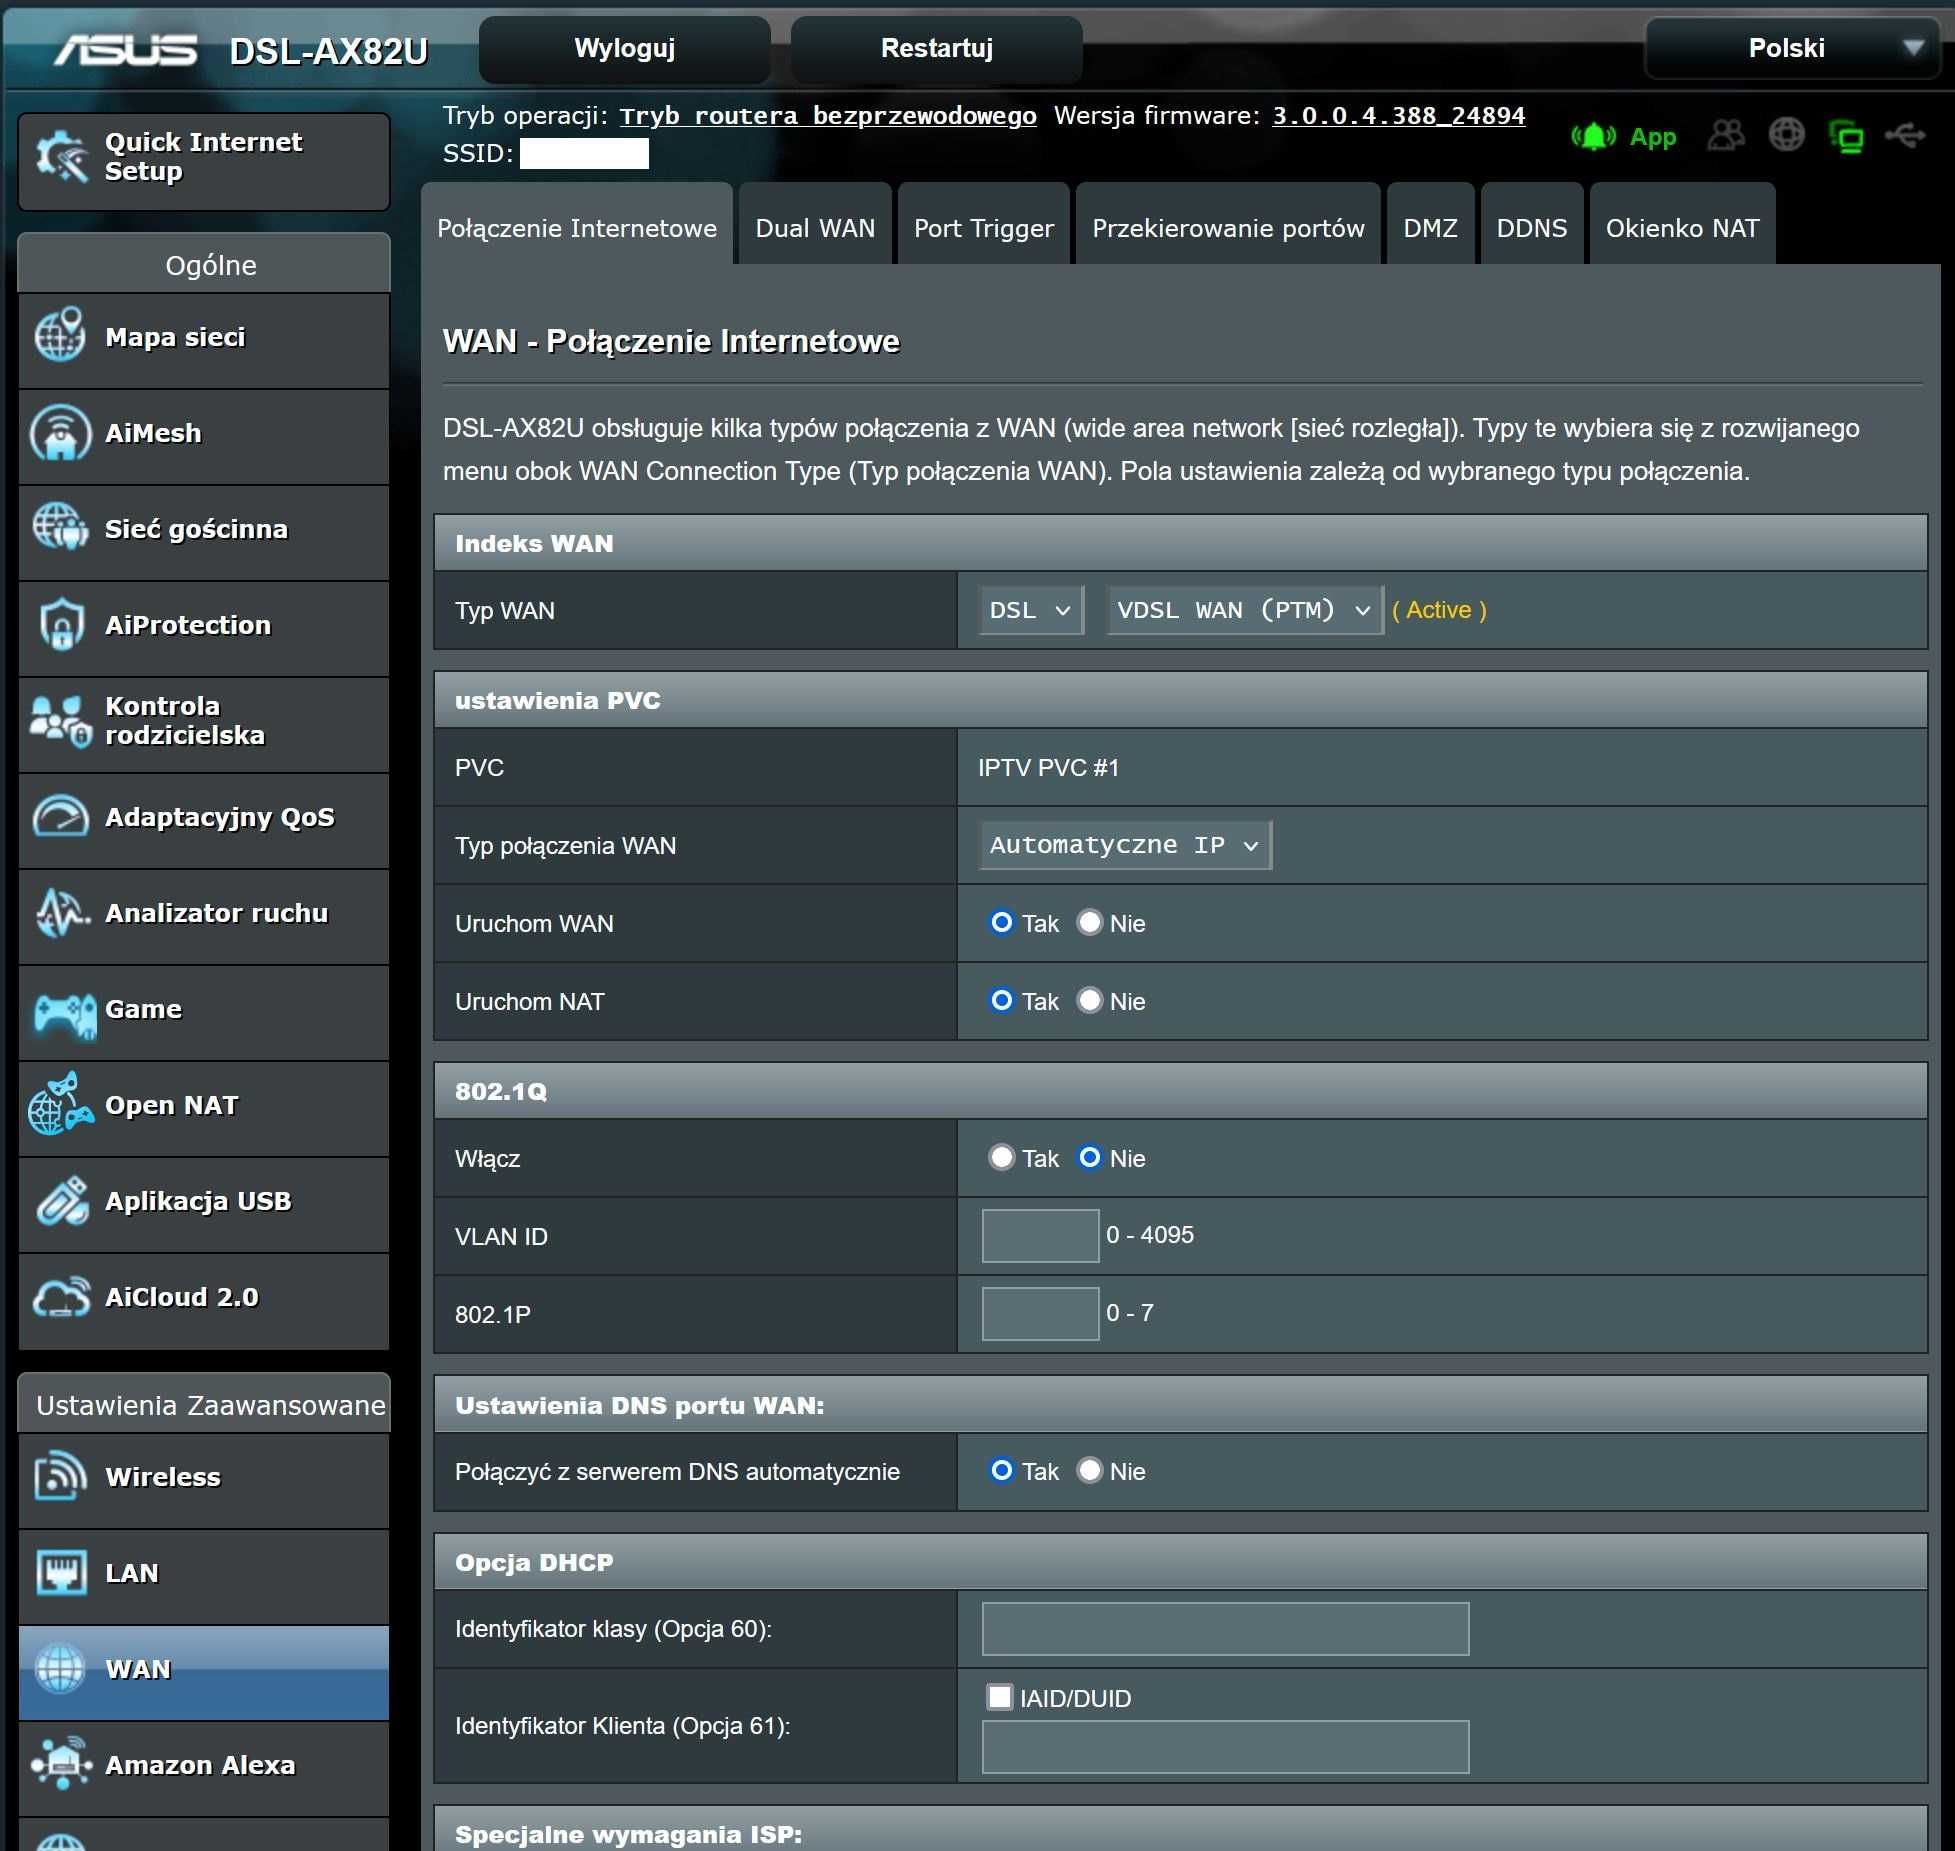Click the Ogólne section header
The height and width of the screenshot is (1851, 1955).
point(204,264)
